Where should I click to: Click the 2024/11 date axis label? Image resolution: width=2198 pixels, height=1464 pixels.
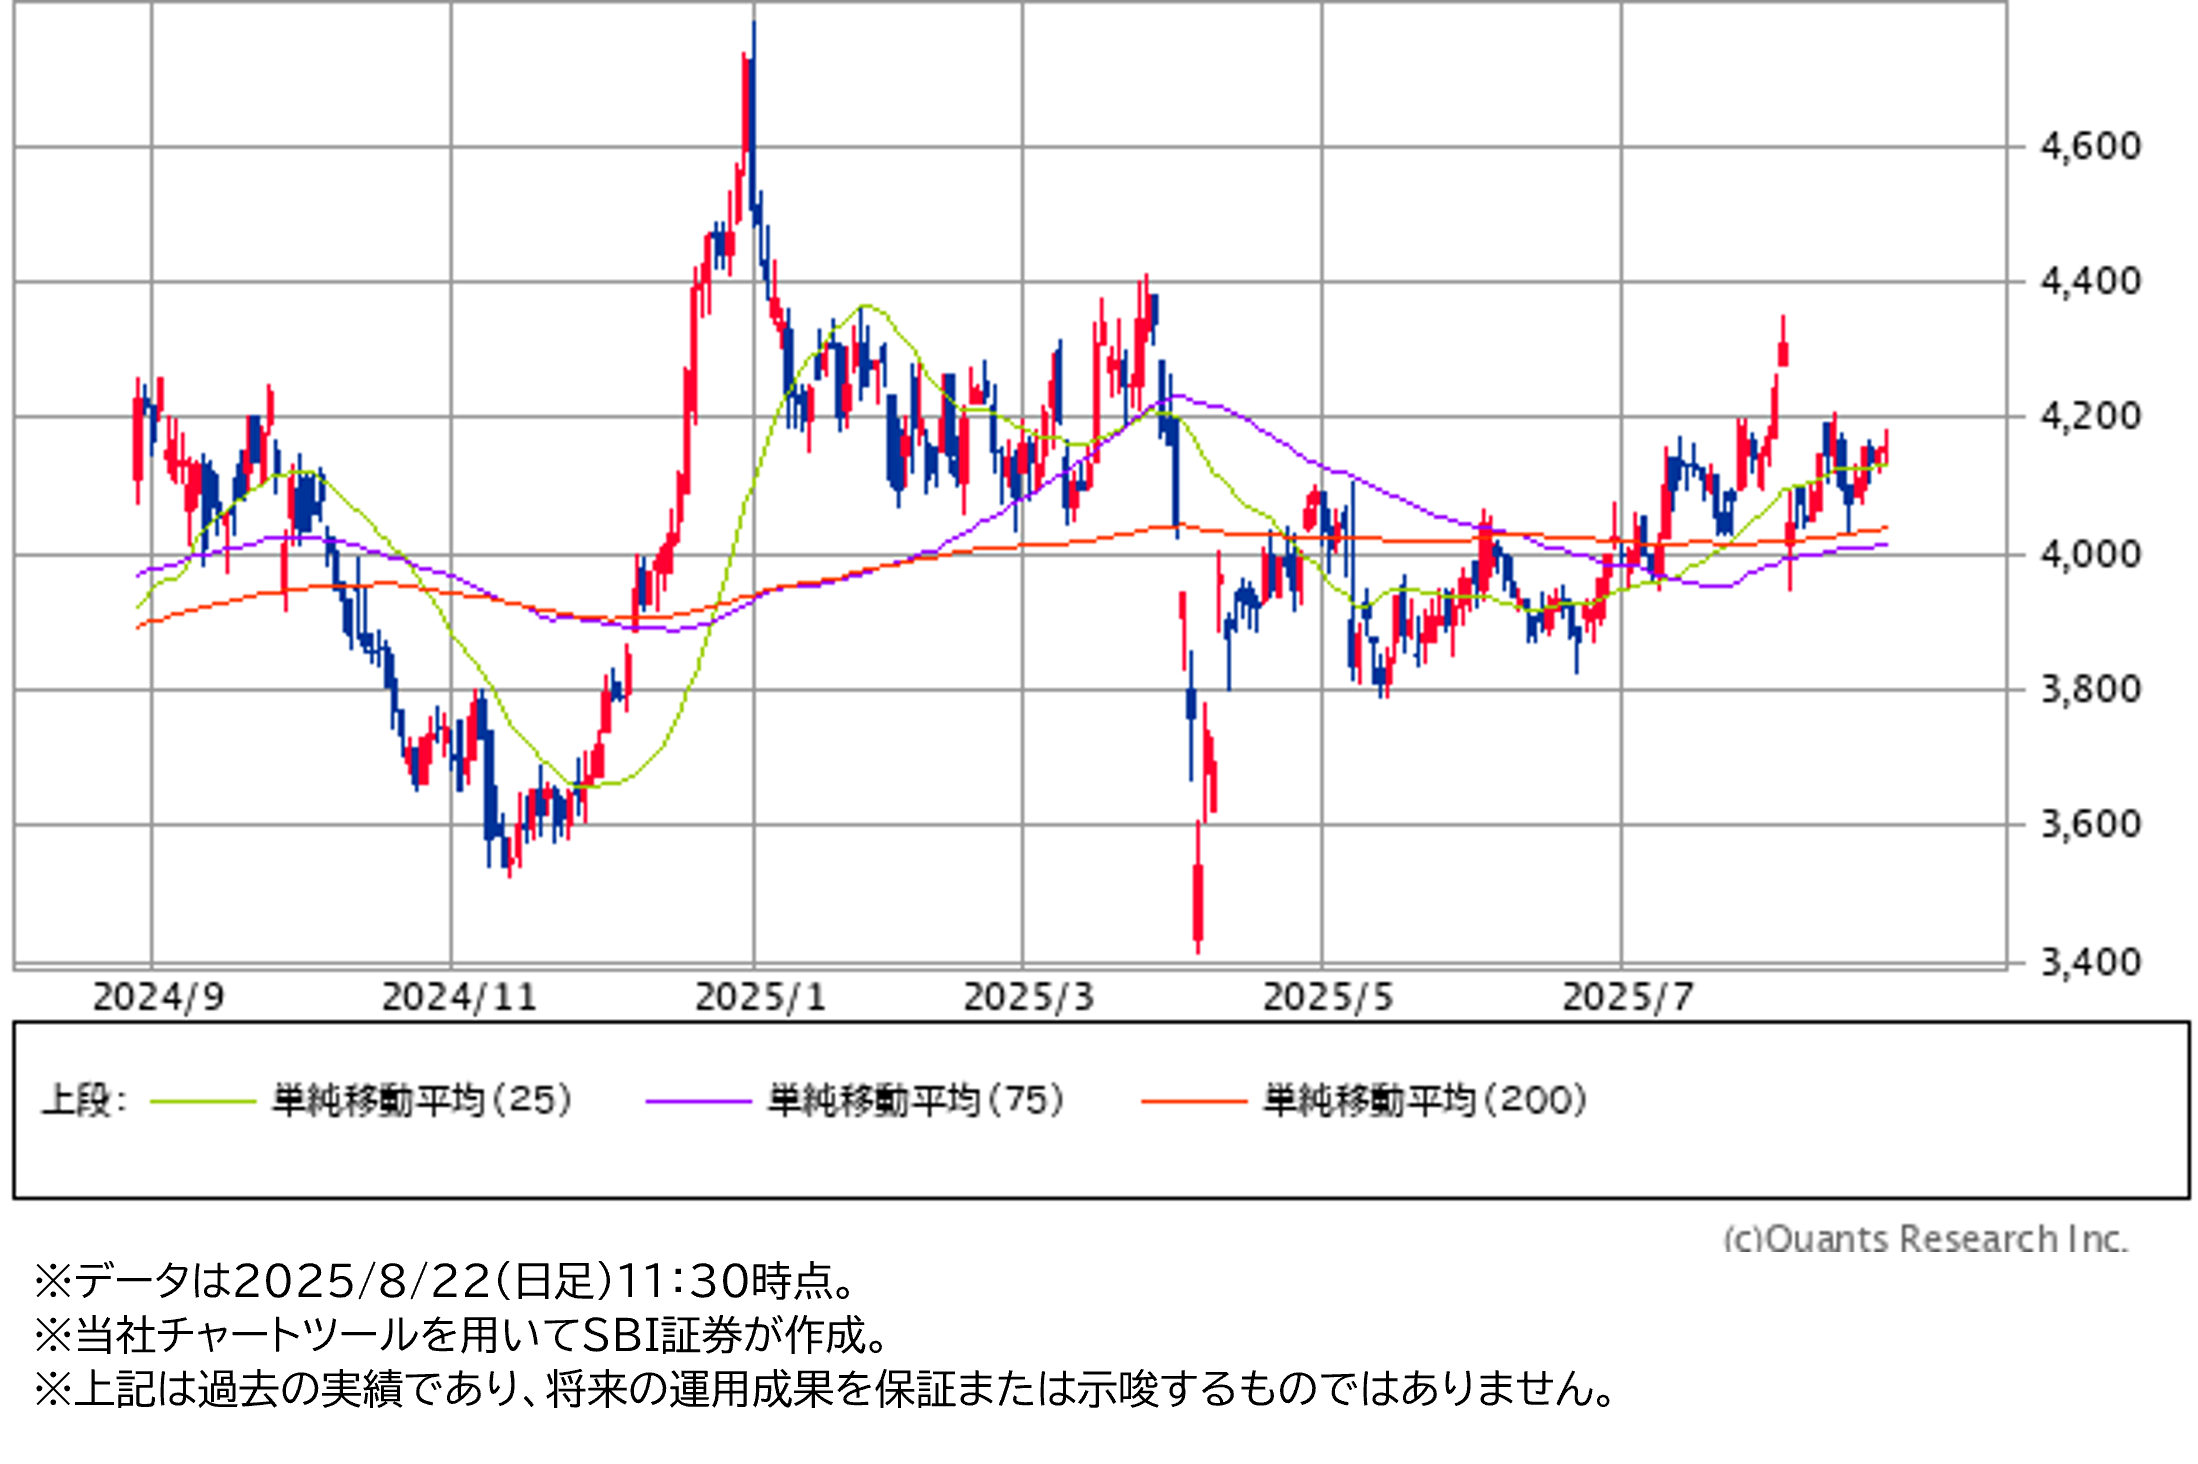coord(459,997)
